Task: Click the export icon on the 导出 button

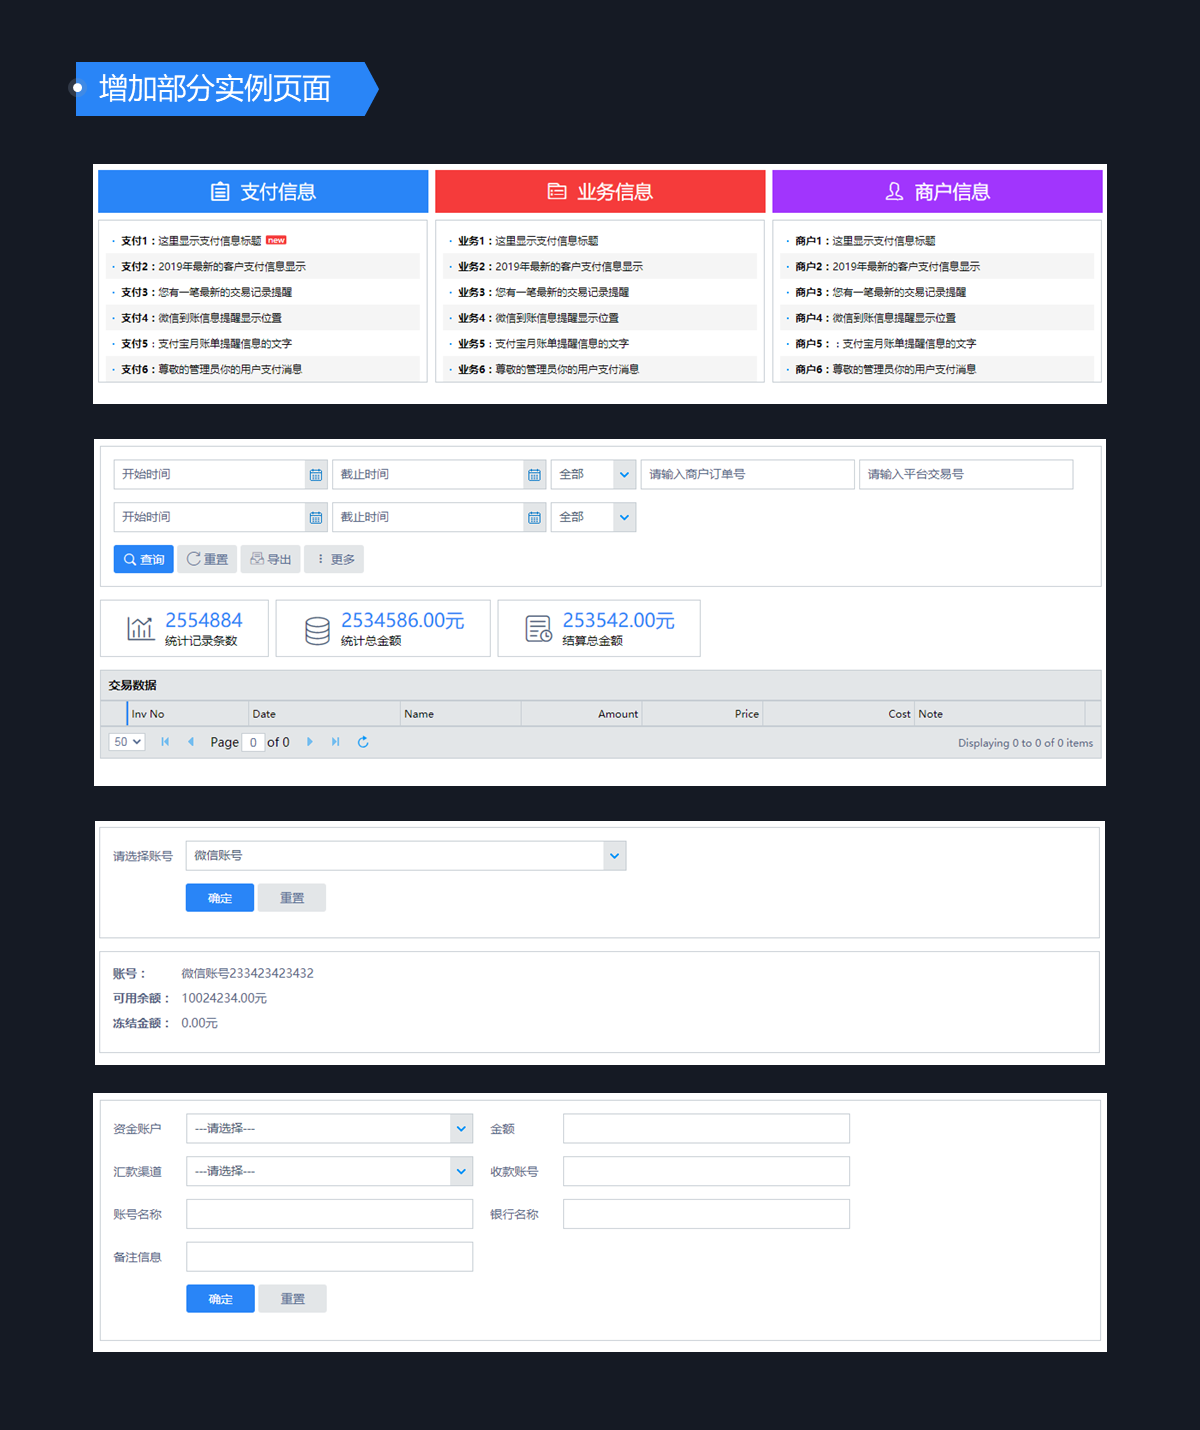Action: tap(259, 559)
